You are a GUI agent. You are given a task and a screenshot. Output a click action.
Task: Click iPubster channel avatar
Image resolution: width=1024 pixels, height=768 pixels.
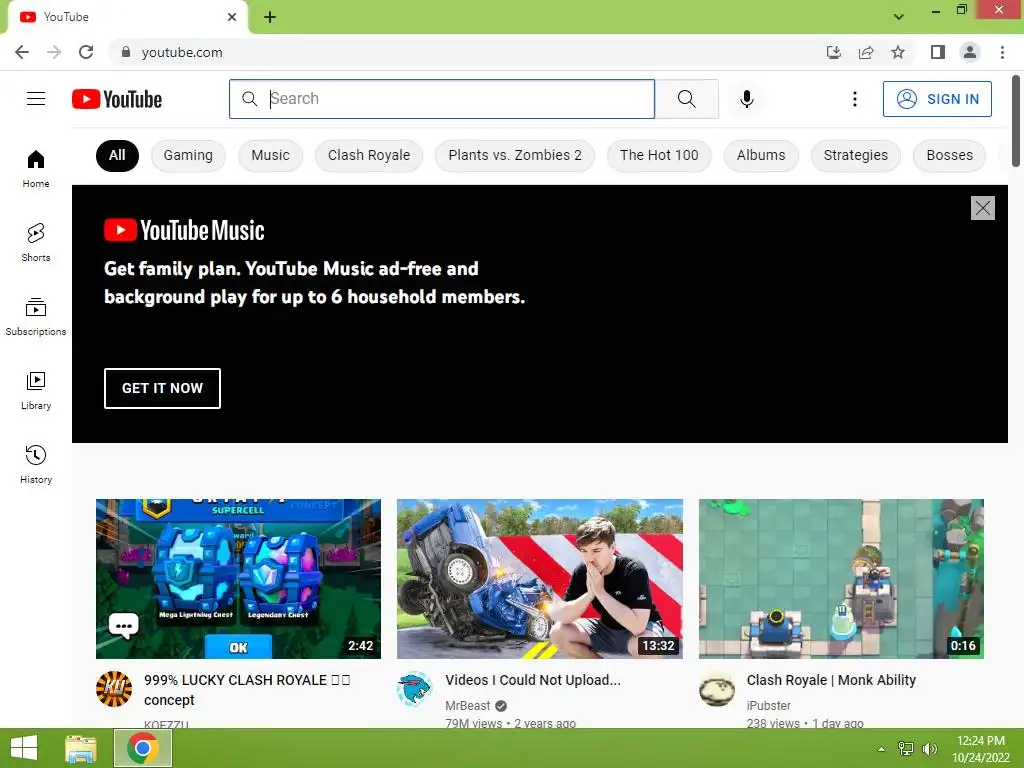coord(717,689)
